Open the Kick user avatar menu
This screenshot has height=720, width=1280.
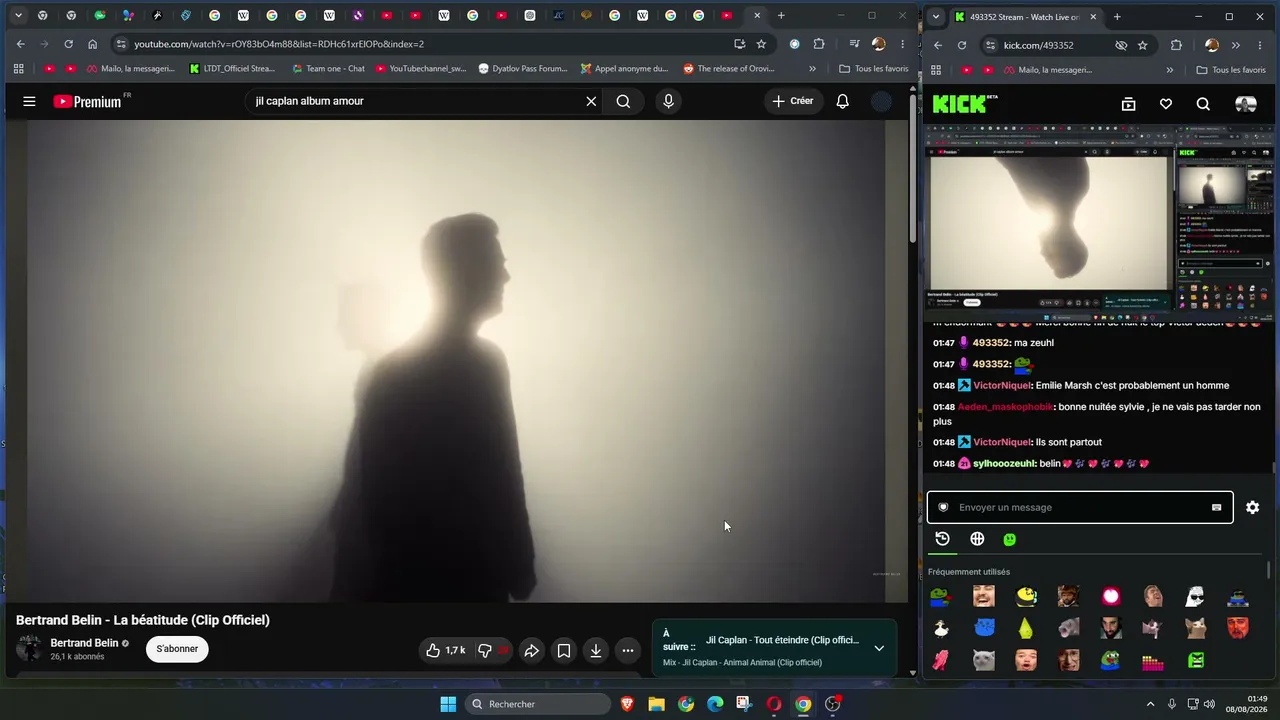point(1246,104)
